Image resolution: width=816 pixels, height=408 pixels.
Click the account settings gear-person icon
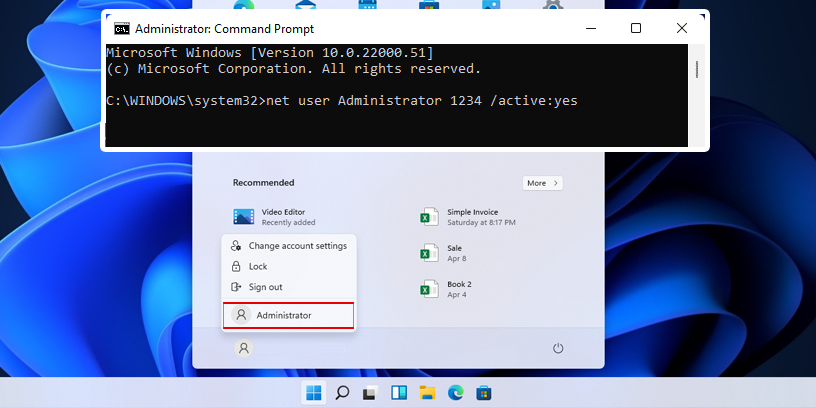(236, 246)
